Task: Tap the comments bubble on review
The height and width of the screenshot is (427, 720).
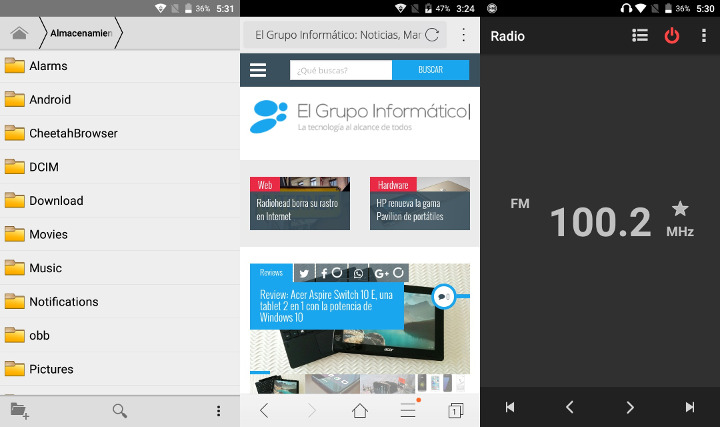Action: (x=443, y=297)
